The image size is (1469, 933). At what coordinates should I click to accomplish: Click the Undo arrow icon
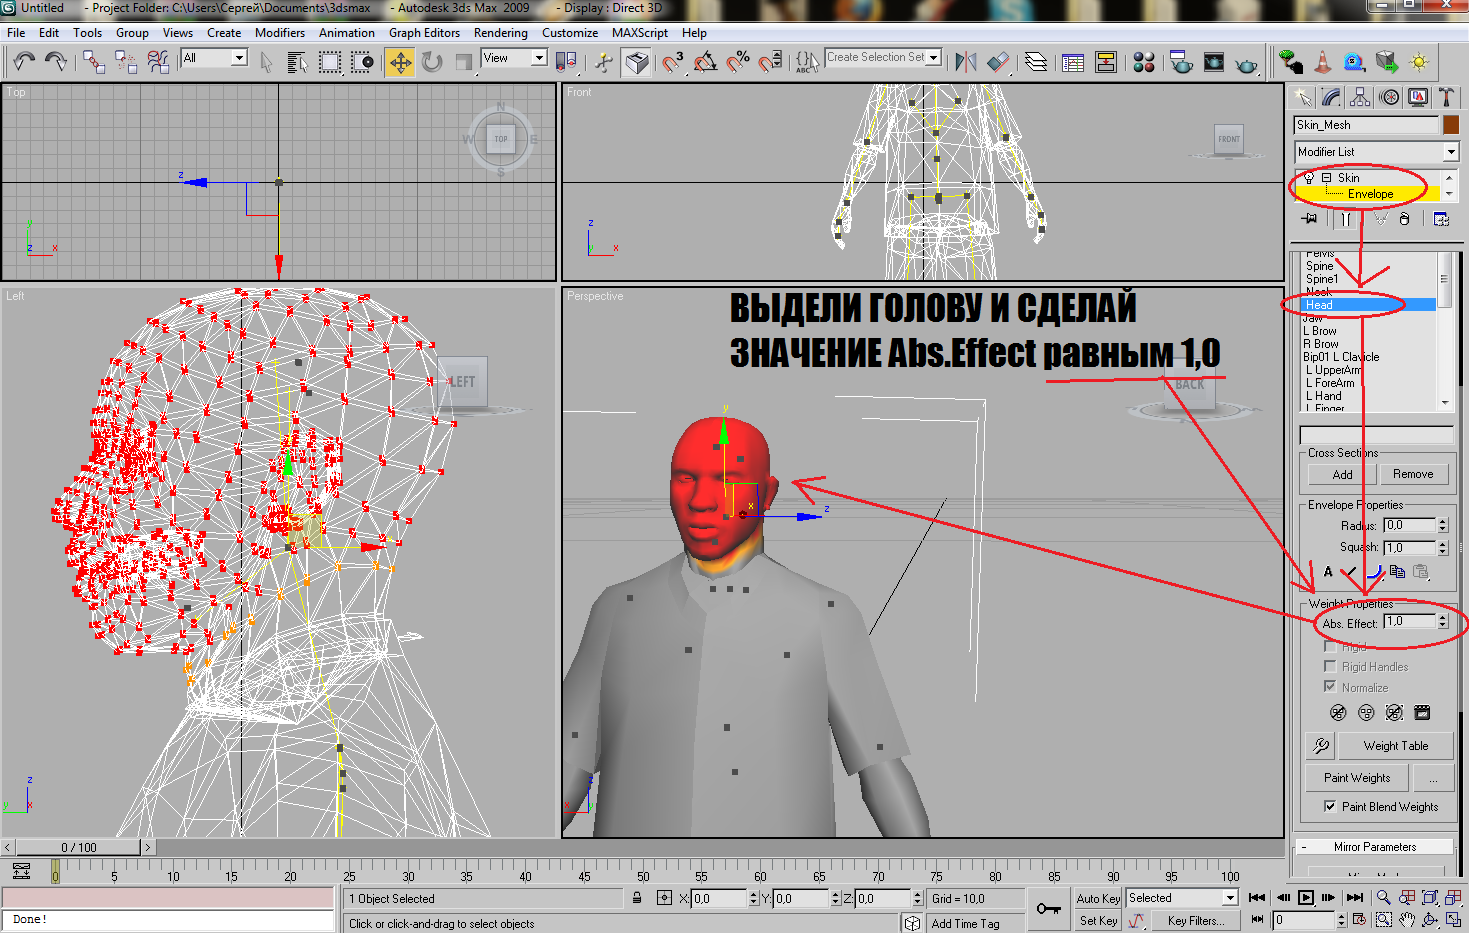(24, 62)
